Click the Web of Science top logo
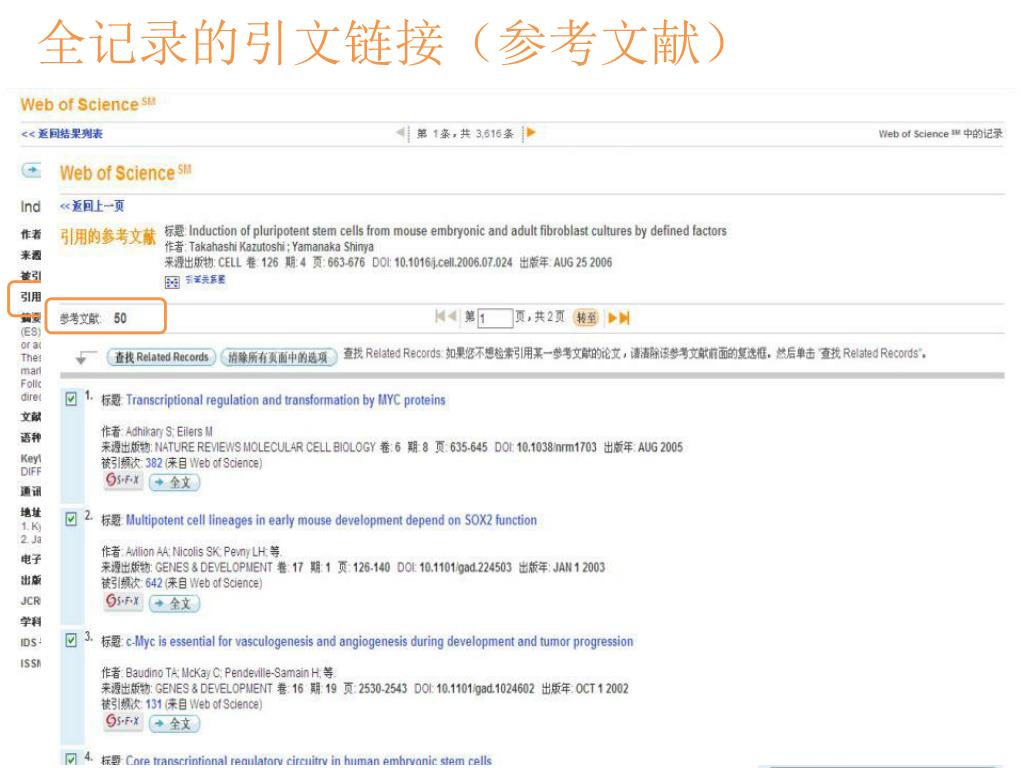 tap(88, 104)
